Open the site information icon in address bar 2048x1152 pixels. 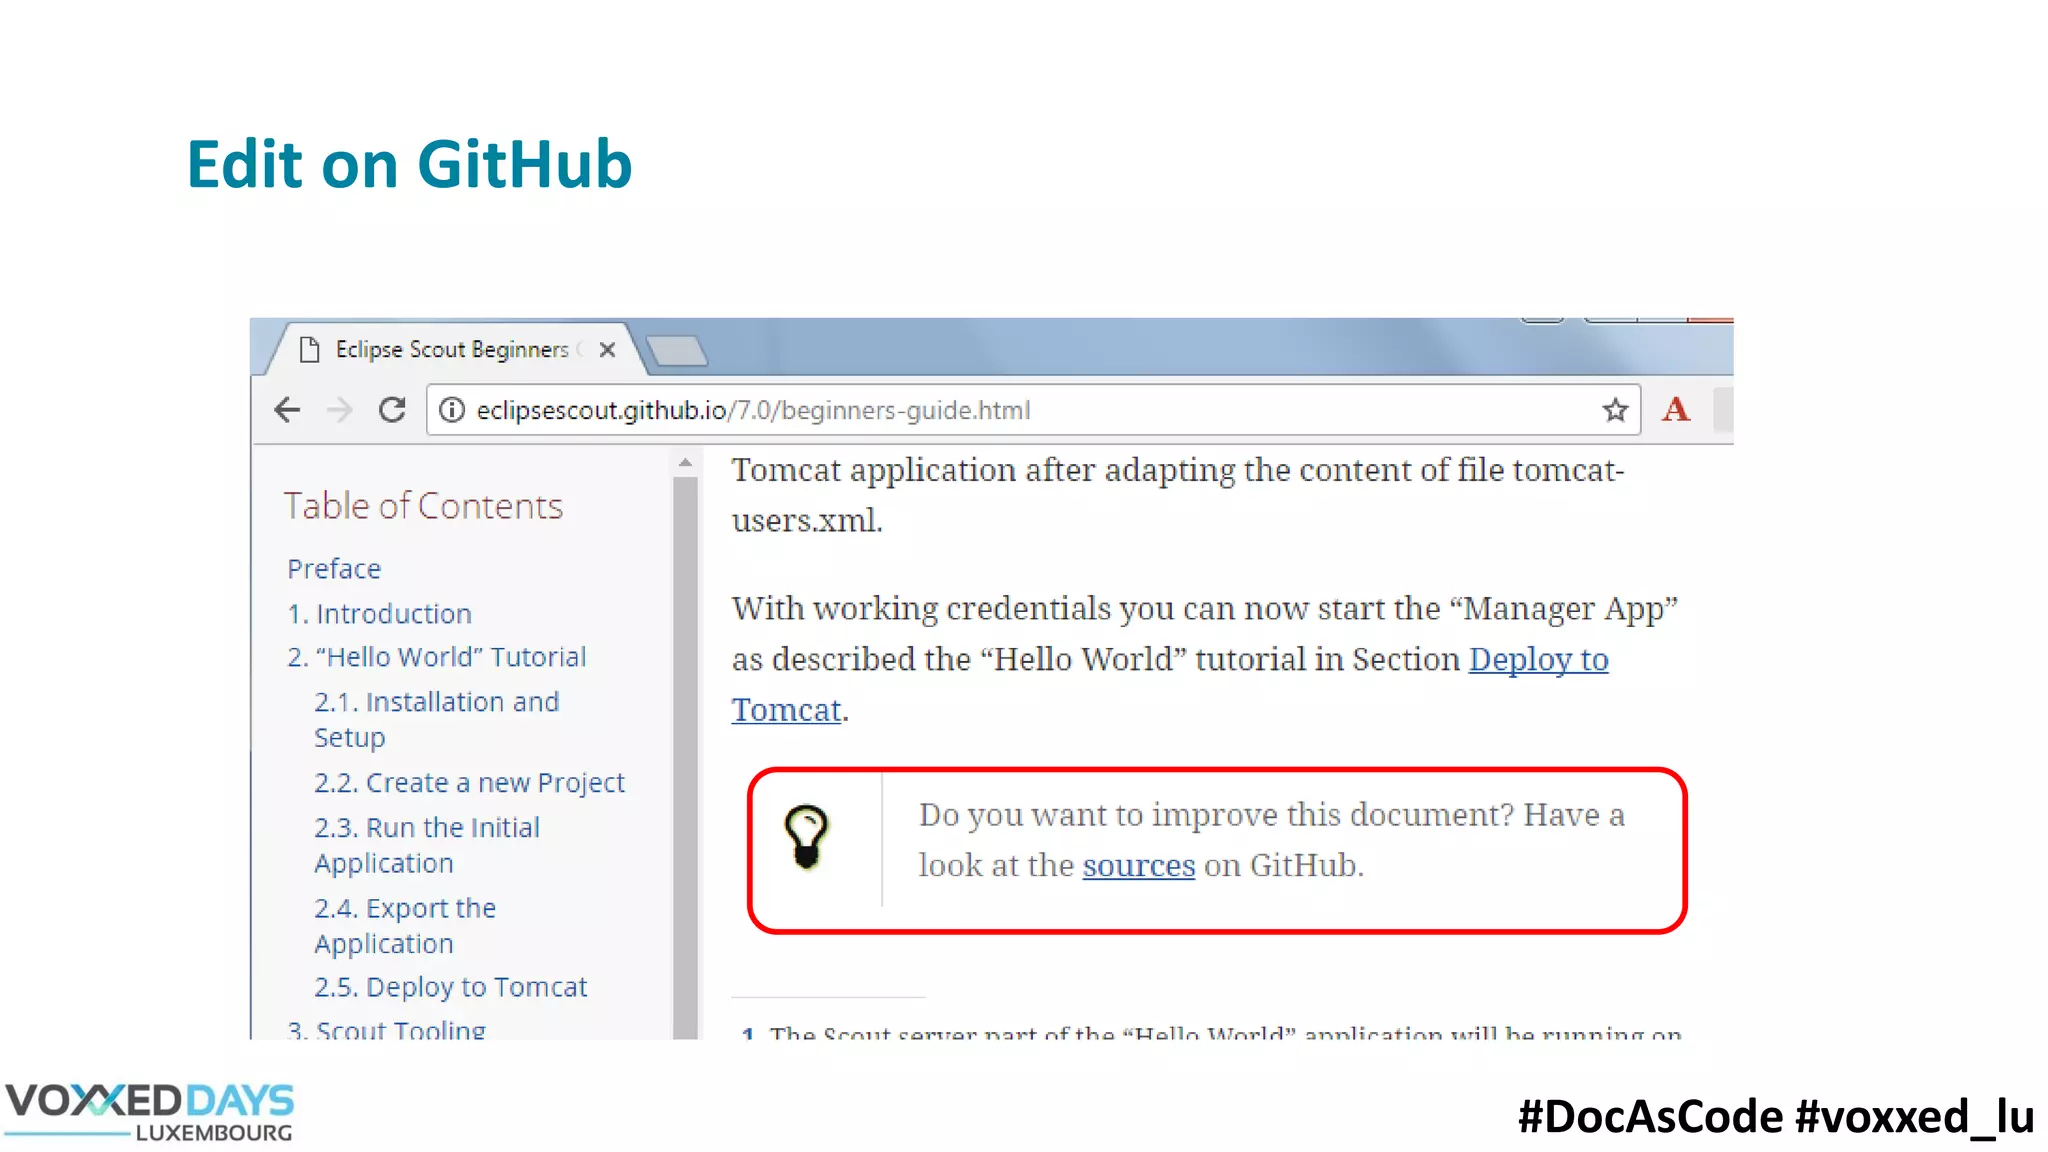point(452,410)
